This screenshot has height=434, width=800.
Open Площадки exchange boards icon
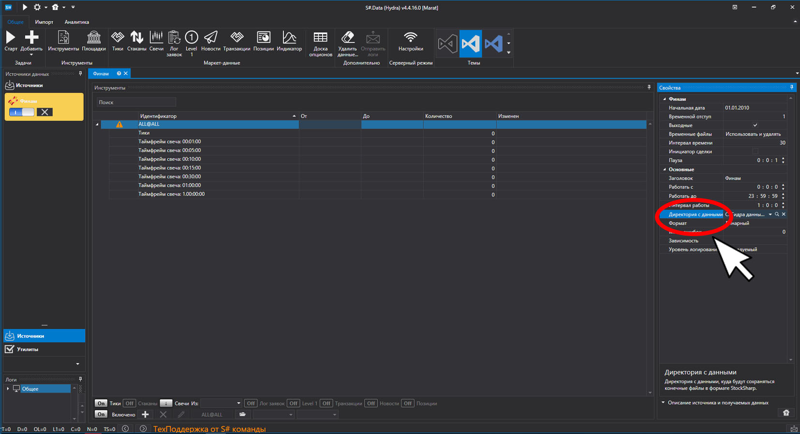93,38
